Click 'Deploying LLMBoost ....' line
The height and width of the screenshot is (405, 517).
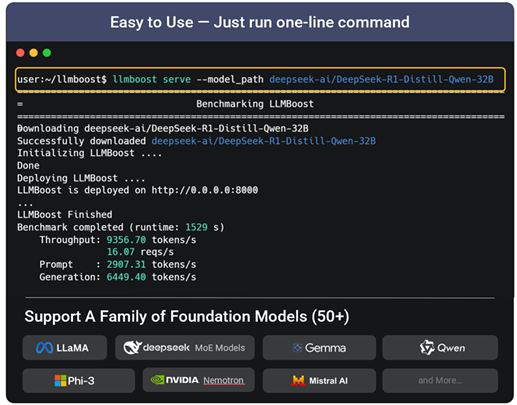coord(81,178)
